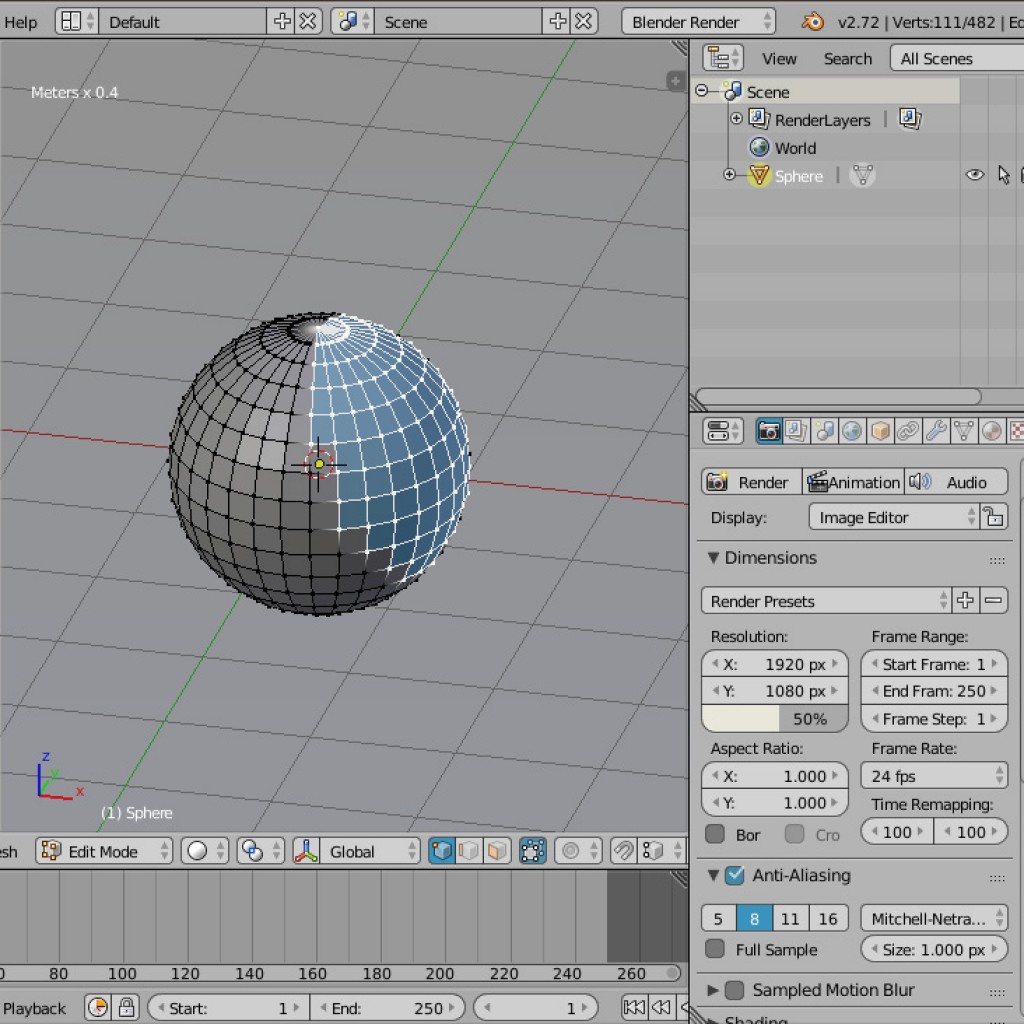
Task: Click the Render Layers properties tab
Action: pos(796,431)
